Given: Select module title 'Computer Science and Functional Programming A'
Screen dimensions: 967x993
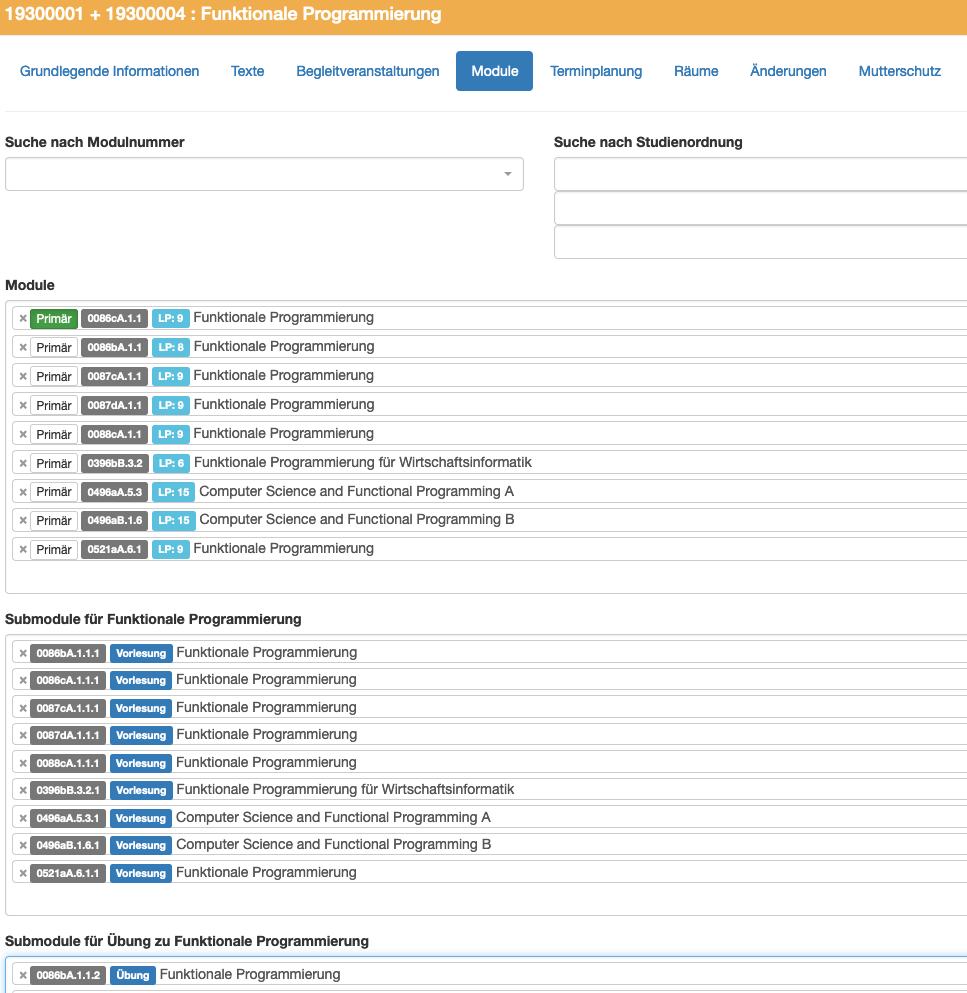Looking at the screenshot, I should coord(357,491).
